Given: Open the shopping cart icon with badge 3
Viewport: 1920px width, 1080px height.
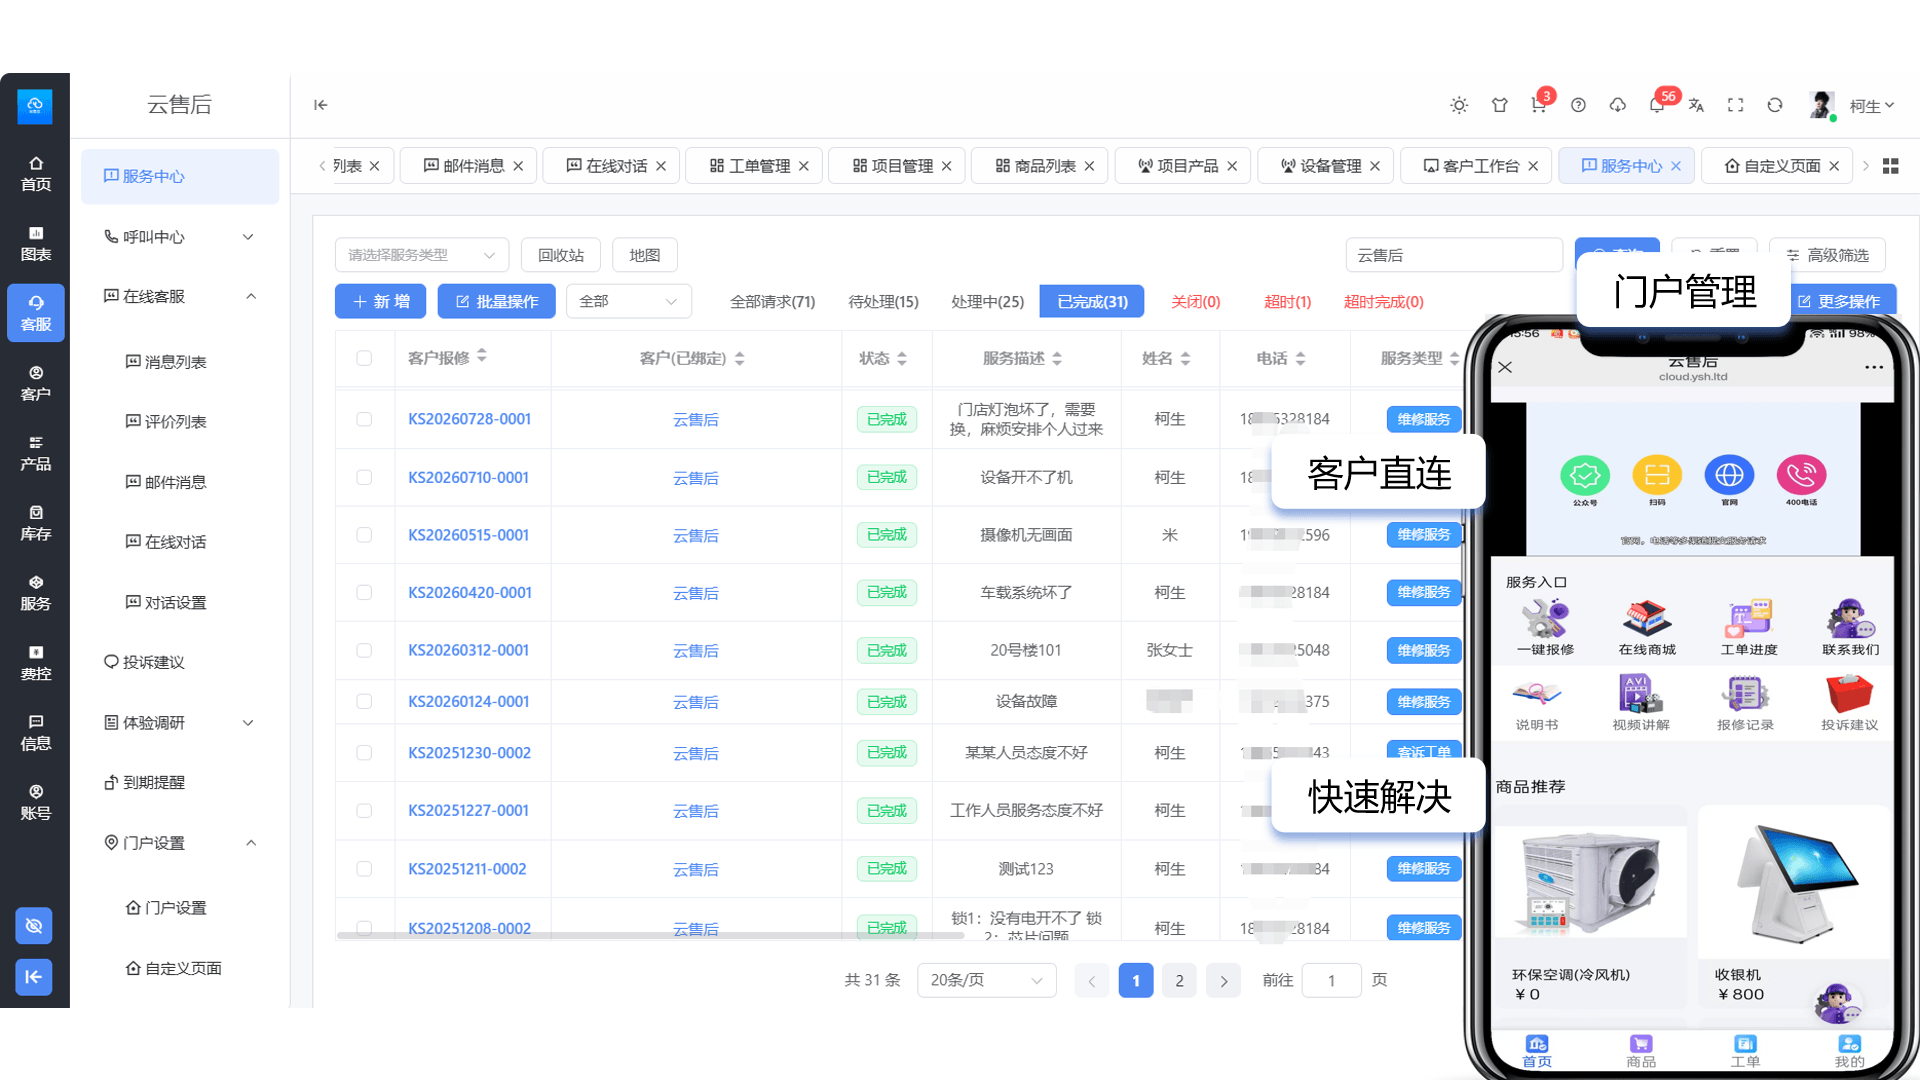Looking at the screenshot, I should pos(1539,105).
